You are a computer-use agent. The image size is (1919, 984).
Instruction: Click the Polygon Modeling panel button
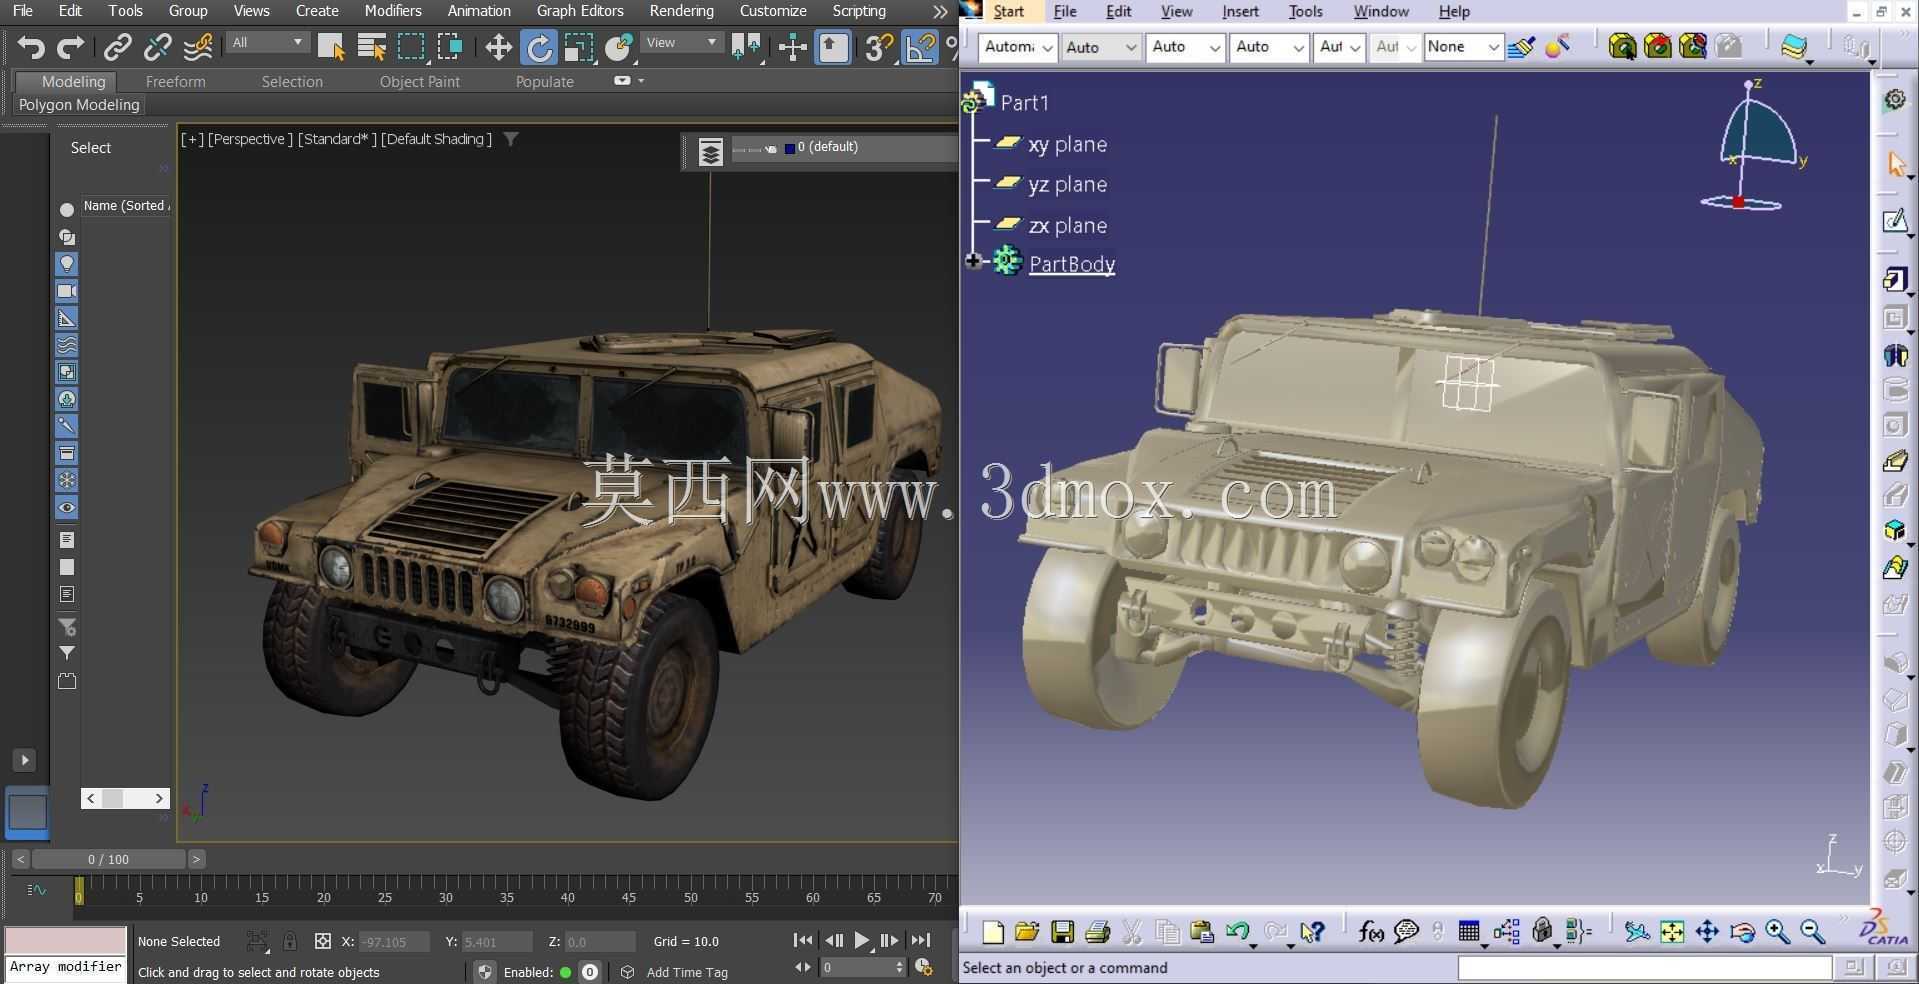(x=79, y=105)
